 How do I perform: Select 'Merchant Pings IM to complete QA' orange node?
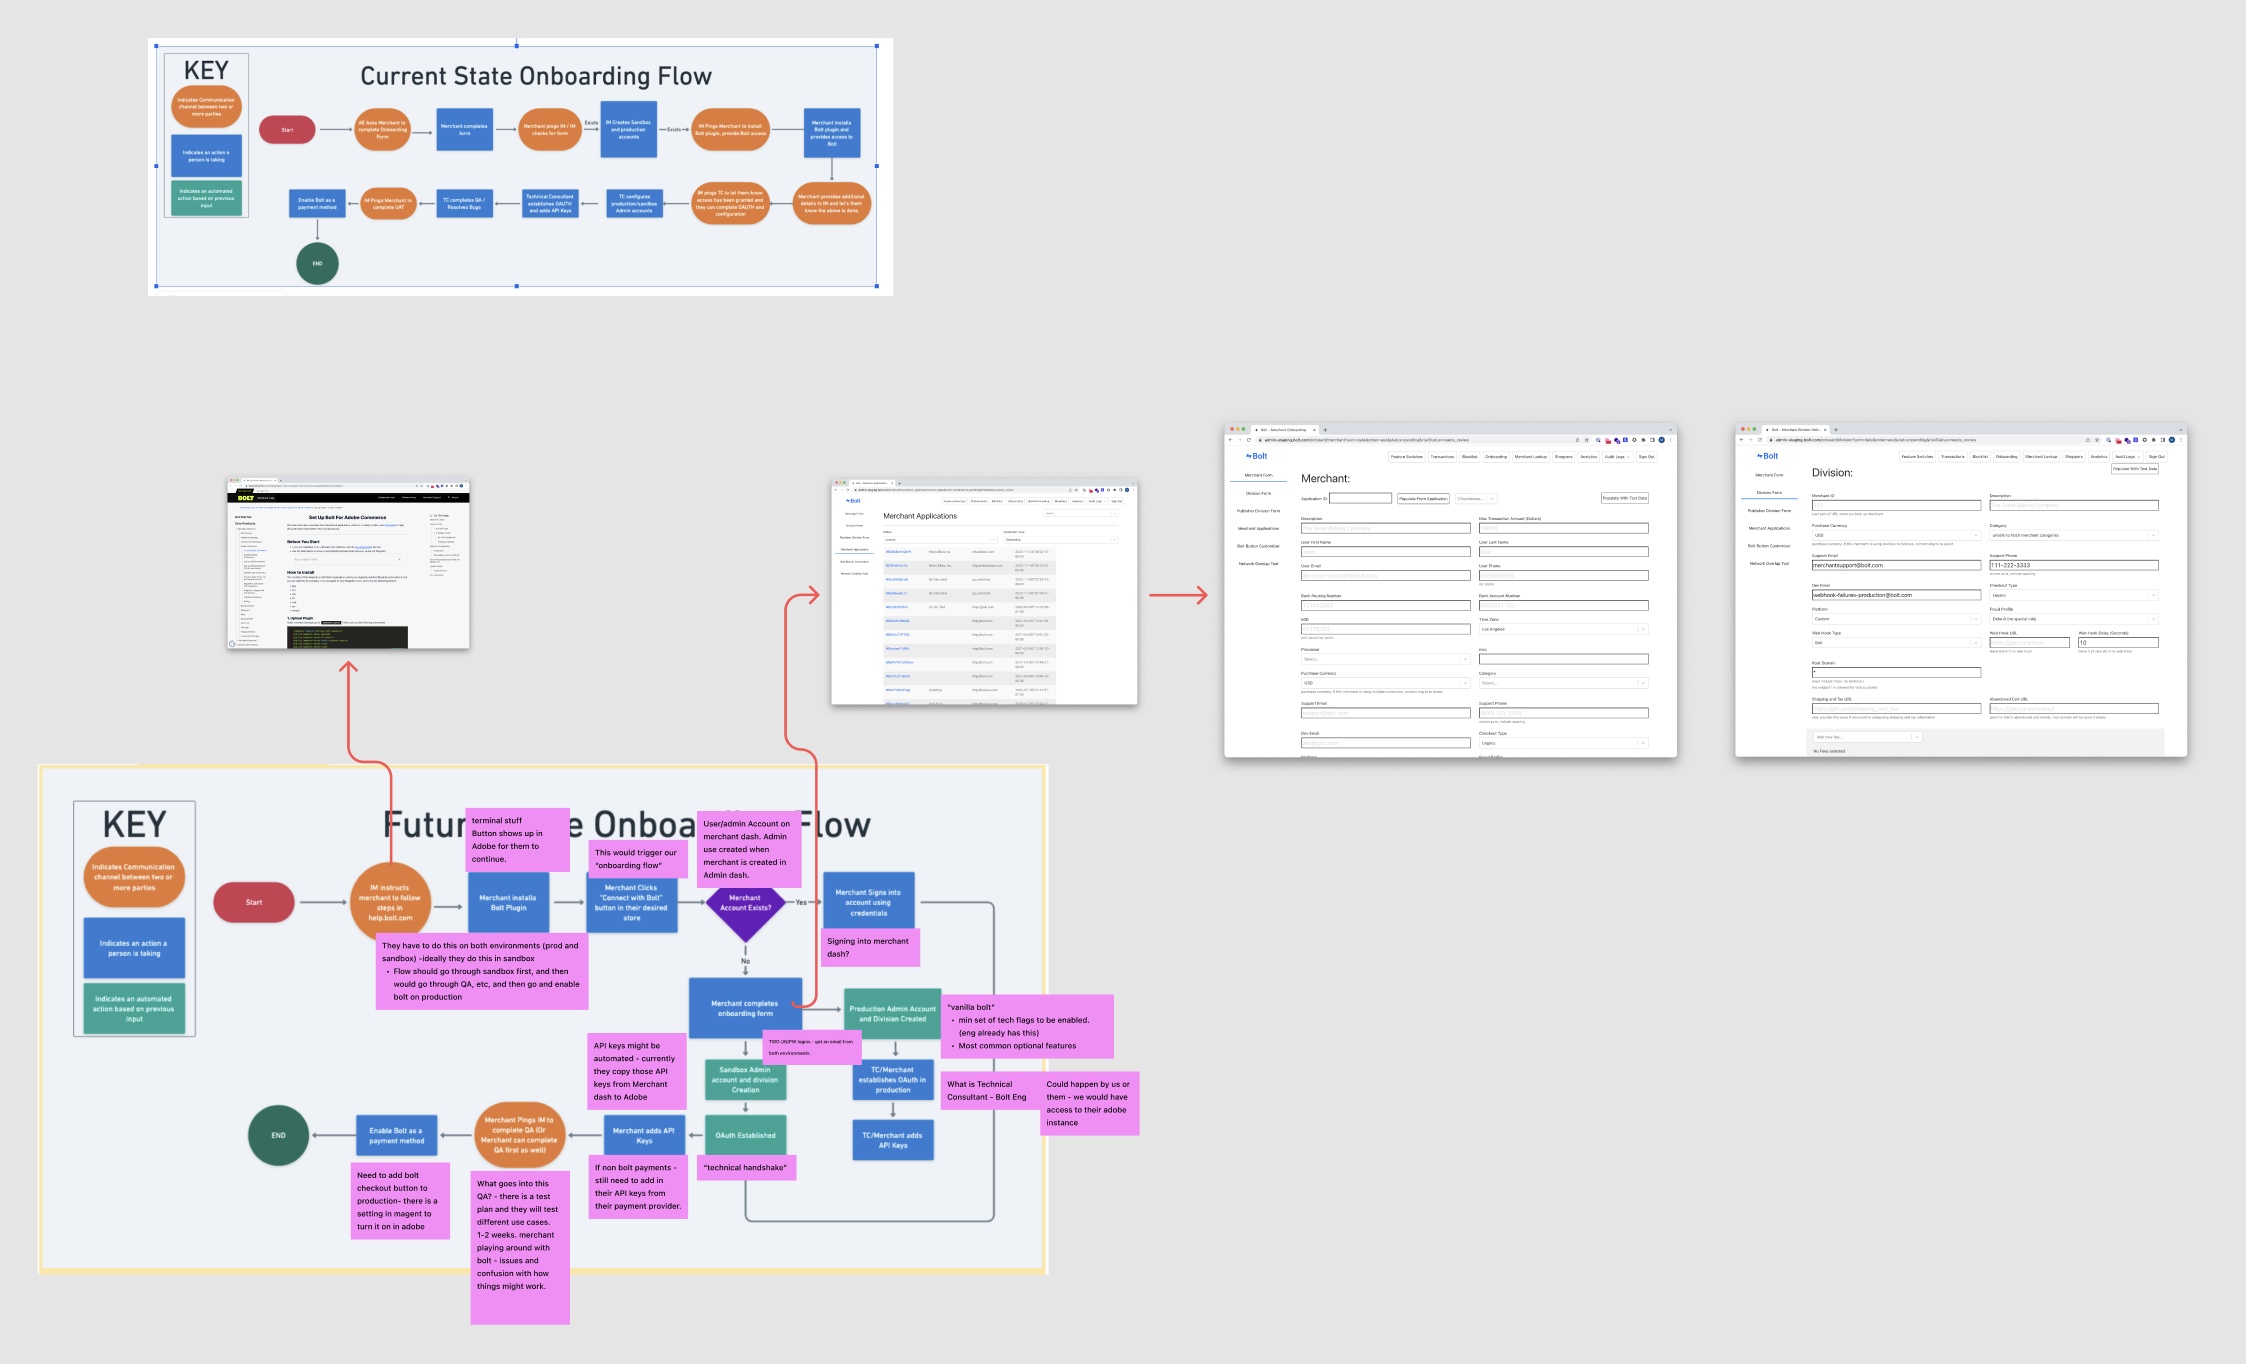(519, 1135)
